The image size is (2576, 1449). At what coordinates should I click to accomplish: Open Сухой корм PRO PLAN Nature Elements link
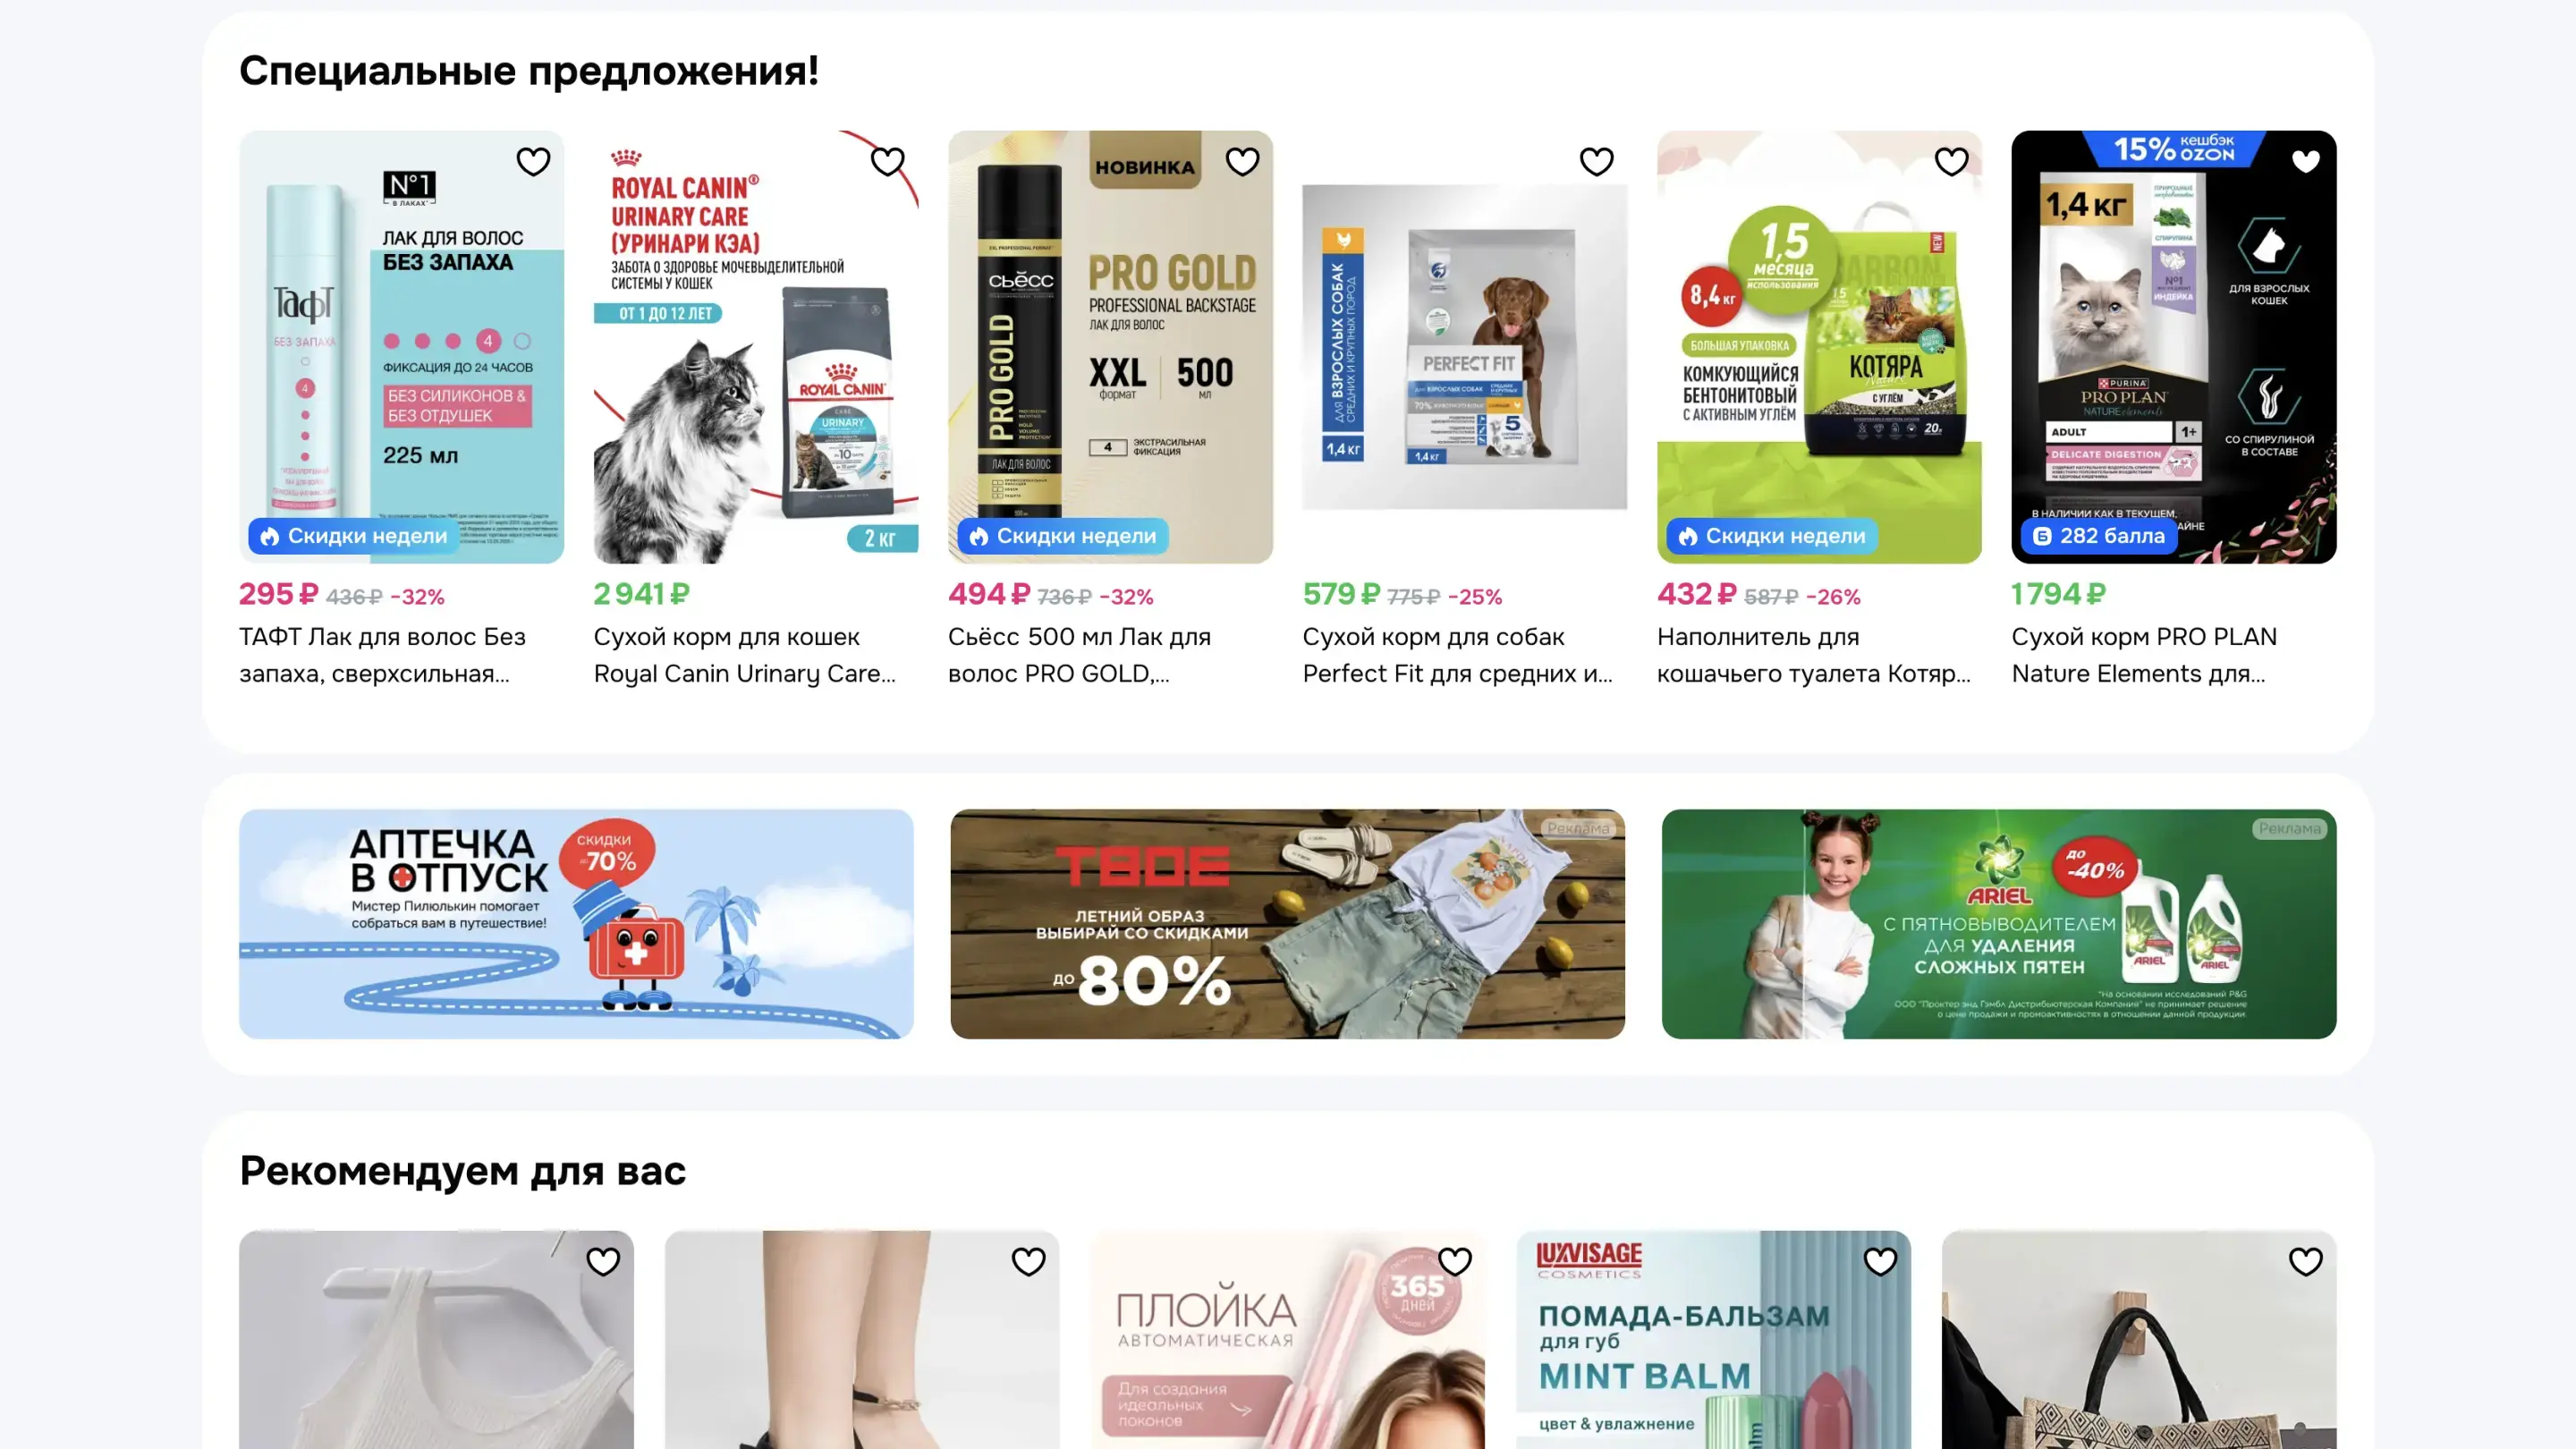click(2144, 655)
